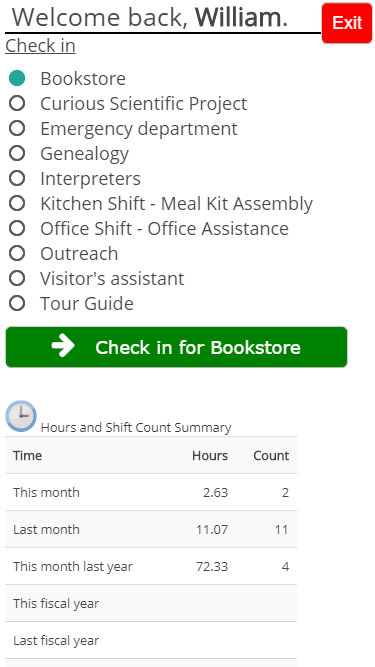Click the Hours column header
The image size is (375, 667).
coord(210,456)
